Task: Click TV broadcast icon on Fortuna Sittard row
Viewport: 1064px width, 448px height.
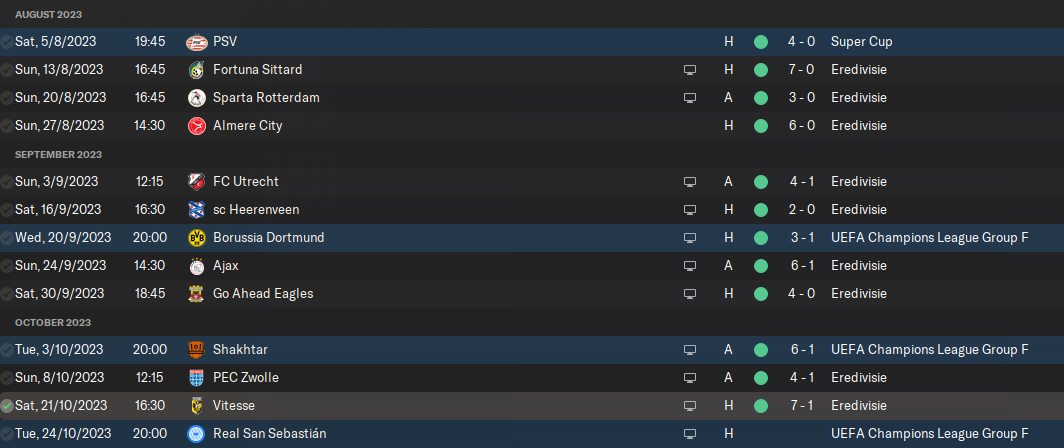Action: click(x=690, y=70)
